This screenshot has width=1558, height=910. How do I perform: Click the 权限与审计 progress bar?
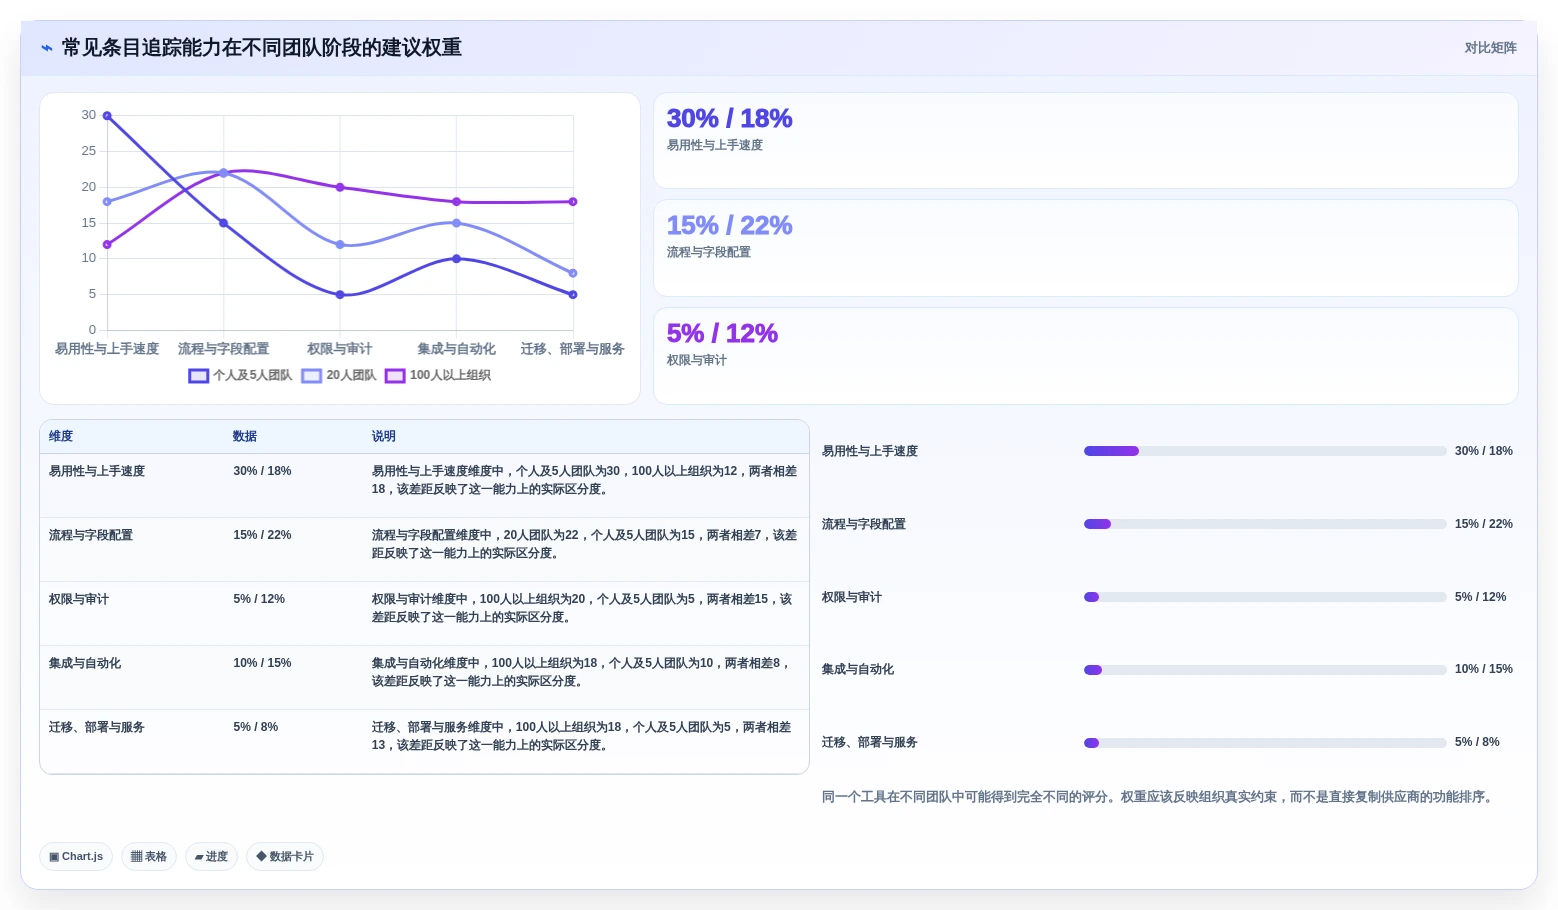click(1265, 597)
